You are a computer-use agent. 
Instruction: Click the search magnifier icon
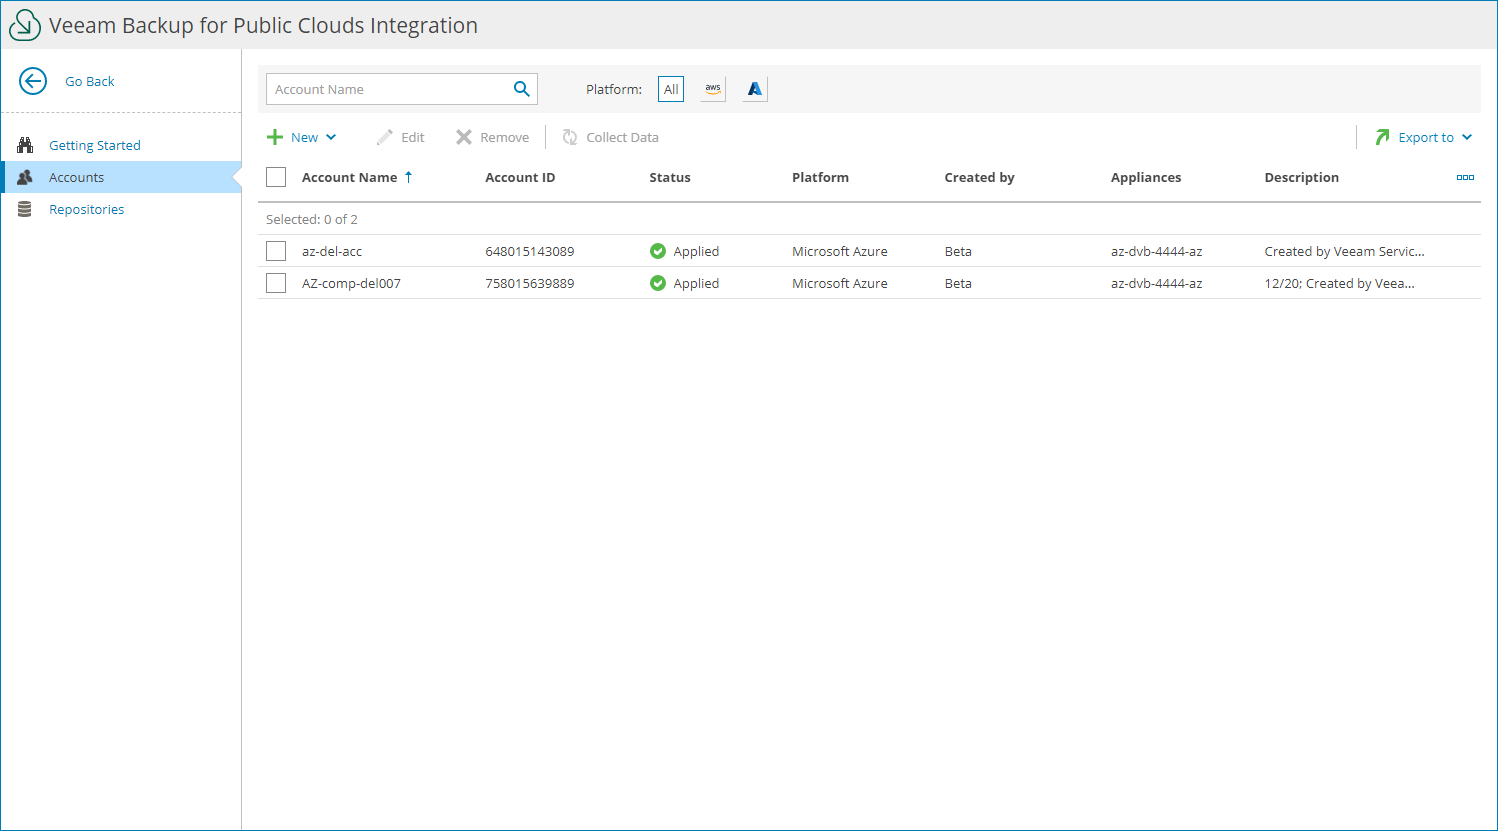click(x=521, y=89)
